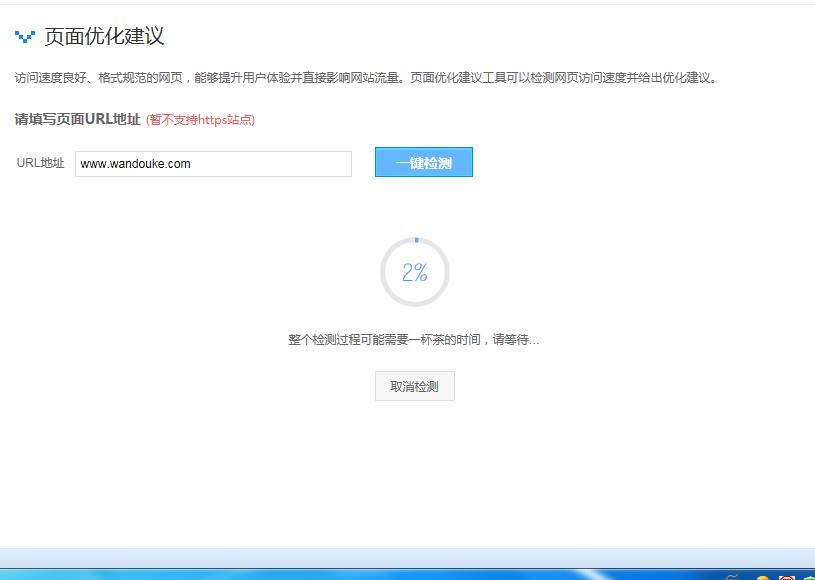Click the progress marker atop the circle
Viewport: 815px width, 580px height.
(414, 239)
